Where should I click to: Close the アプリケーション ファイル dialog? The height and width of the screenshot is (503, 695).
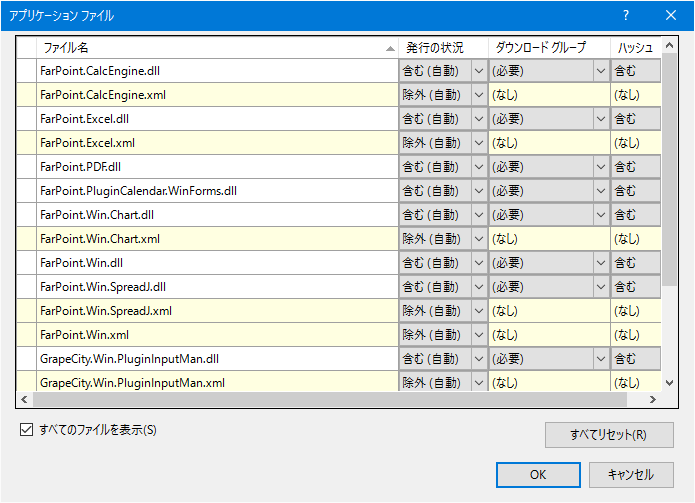point(671,16)
